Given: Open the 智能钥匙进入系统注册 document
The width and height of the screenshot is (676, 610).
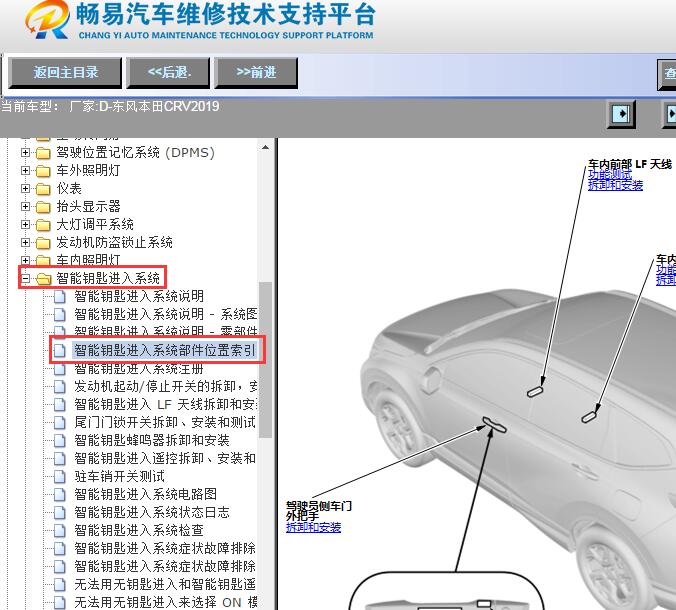Looking at the screenshot, I should click(x=138, y=369).
